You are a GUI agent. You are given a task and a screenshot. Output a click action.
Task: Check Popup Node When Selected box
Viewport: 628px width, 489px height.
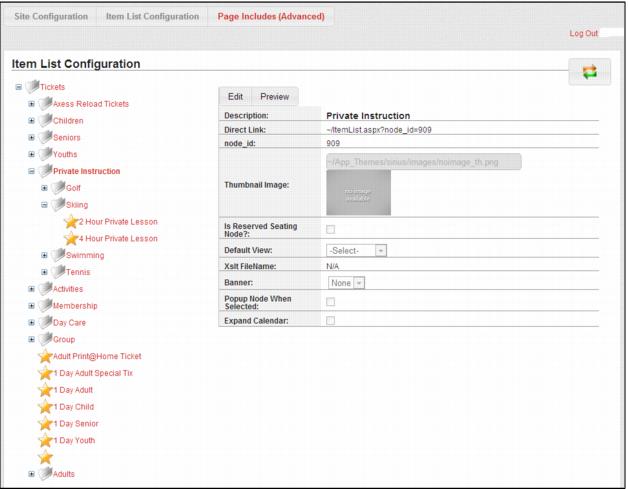(331, 301)
